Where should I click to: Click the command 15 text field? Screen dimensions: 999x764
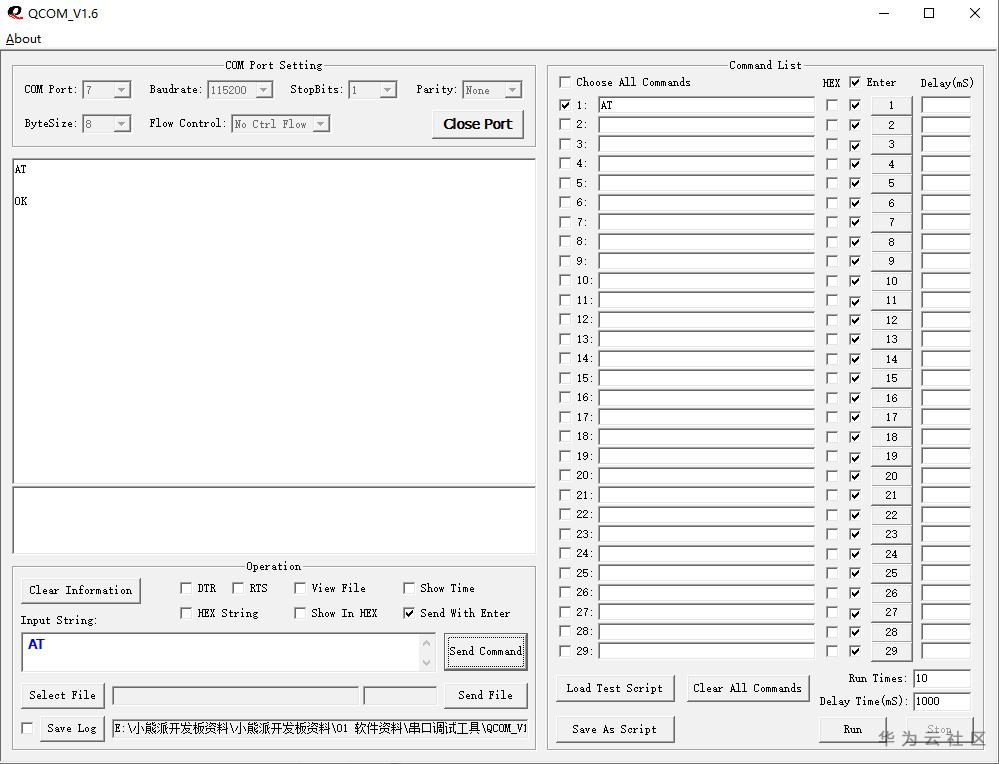click(706, 378)
